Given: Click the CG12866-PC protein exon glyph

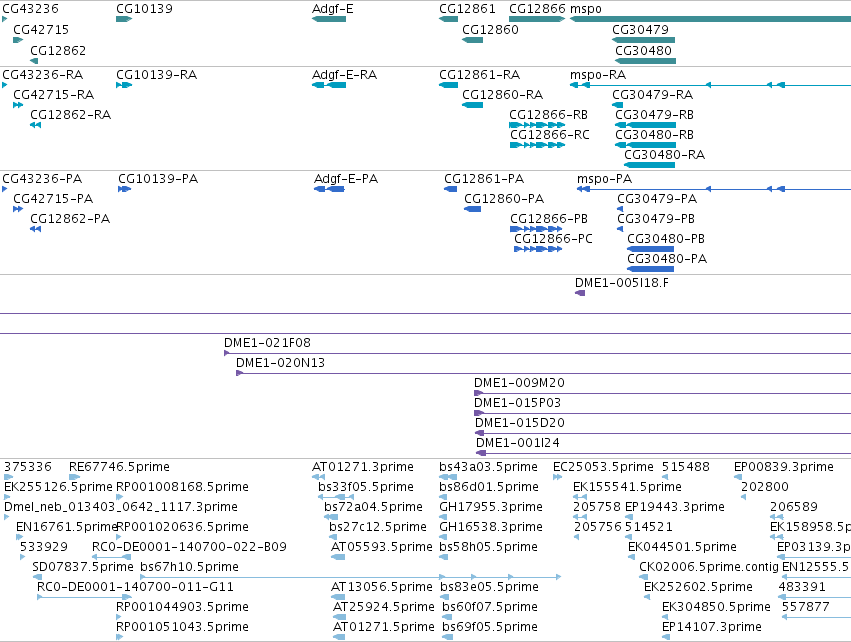Looking at the screenshot, I should point(538,249).
